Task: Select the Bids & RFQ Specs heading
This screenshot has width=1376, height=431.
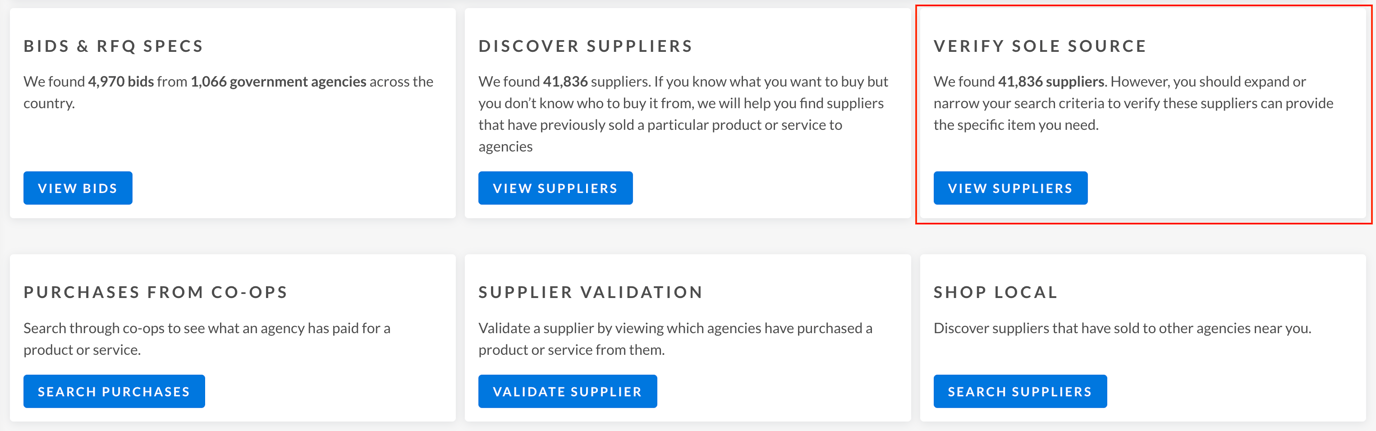Action: [x=114, y=46]
